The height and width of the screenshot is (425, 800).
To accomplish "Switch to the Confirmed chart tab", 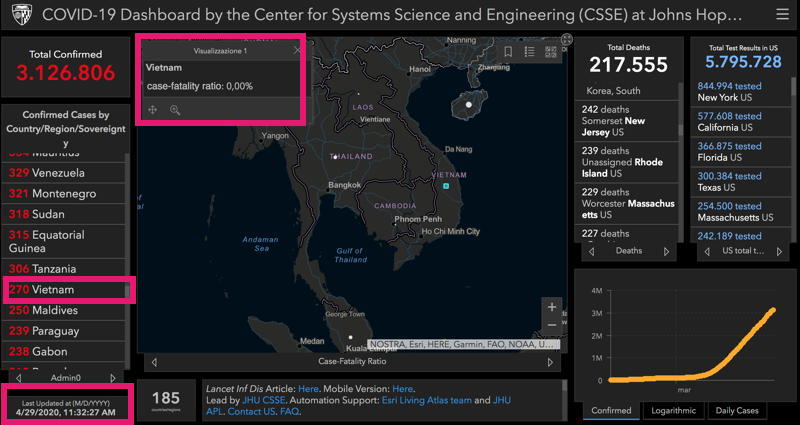I will click(611, 411).
